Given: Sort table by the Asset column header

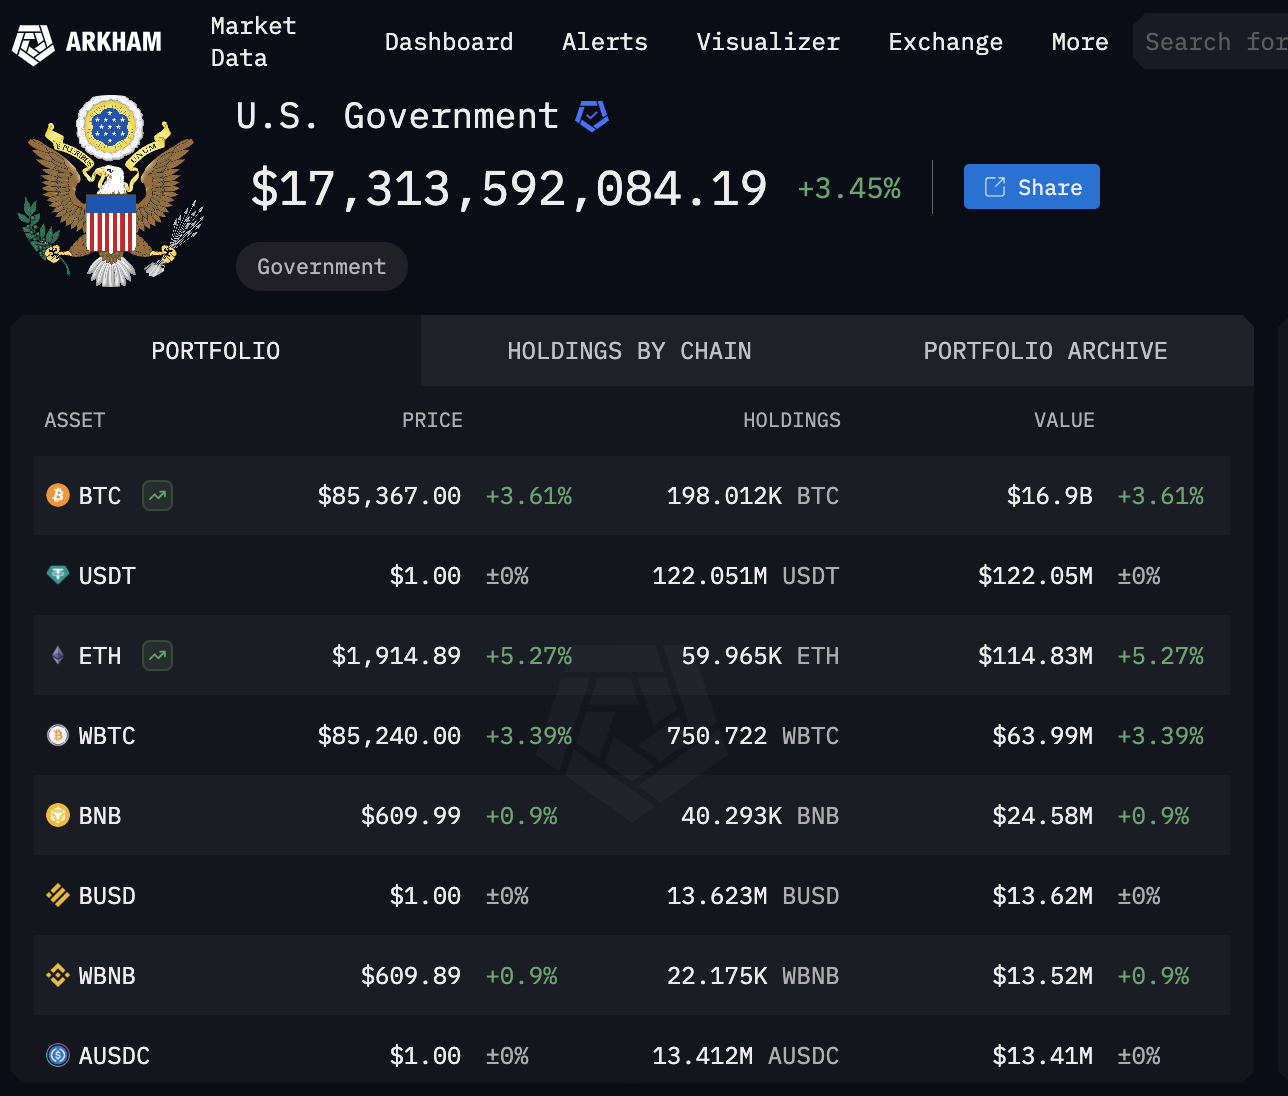Looking at the screenshot, I should pyautogui.click(x=75, y=420).
